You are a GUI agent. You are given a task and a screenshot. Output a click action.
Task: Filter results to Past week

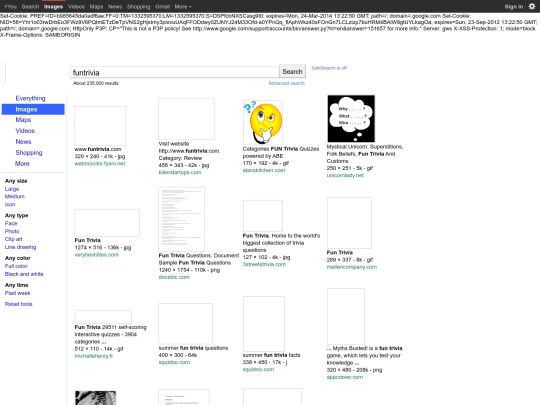(x=17, y=293)
